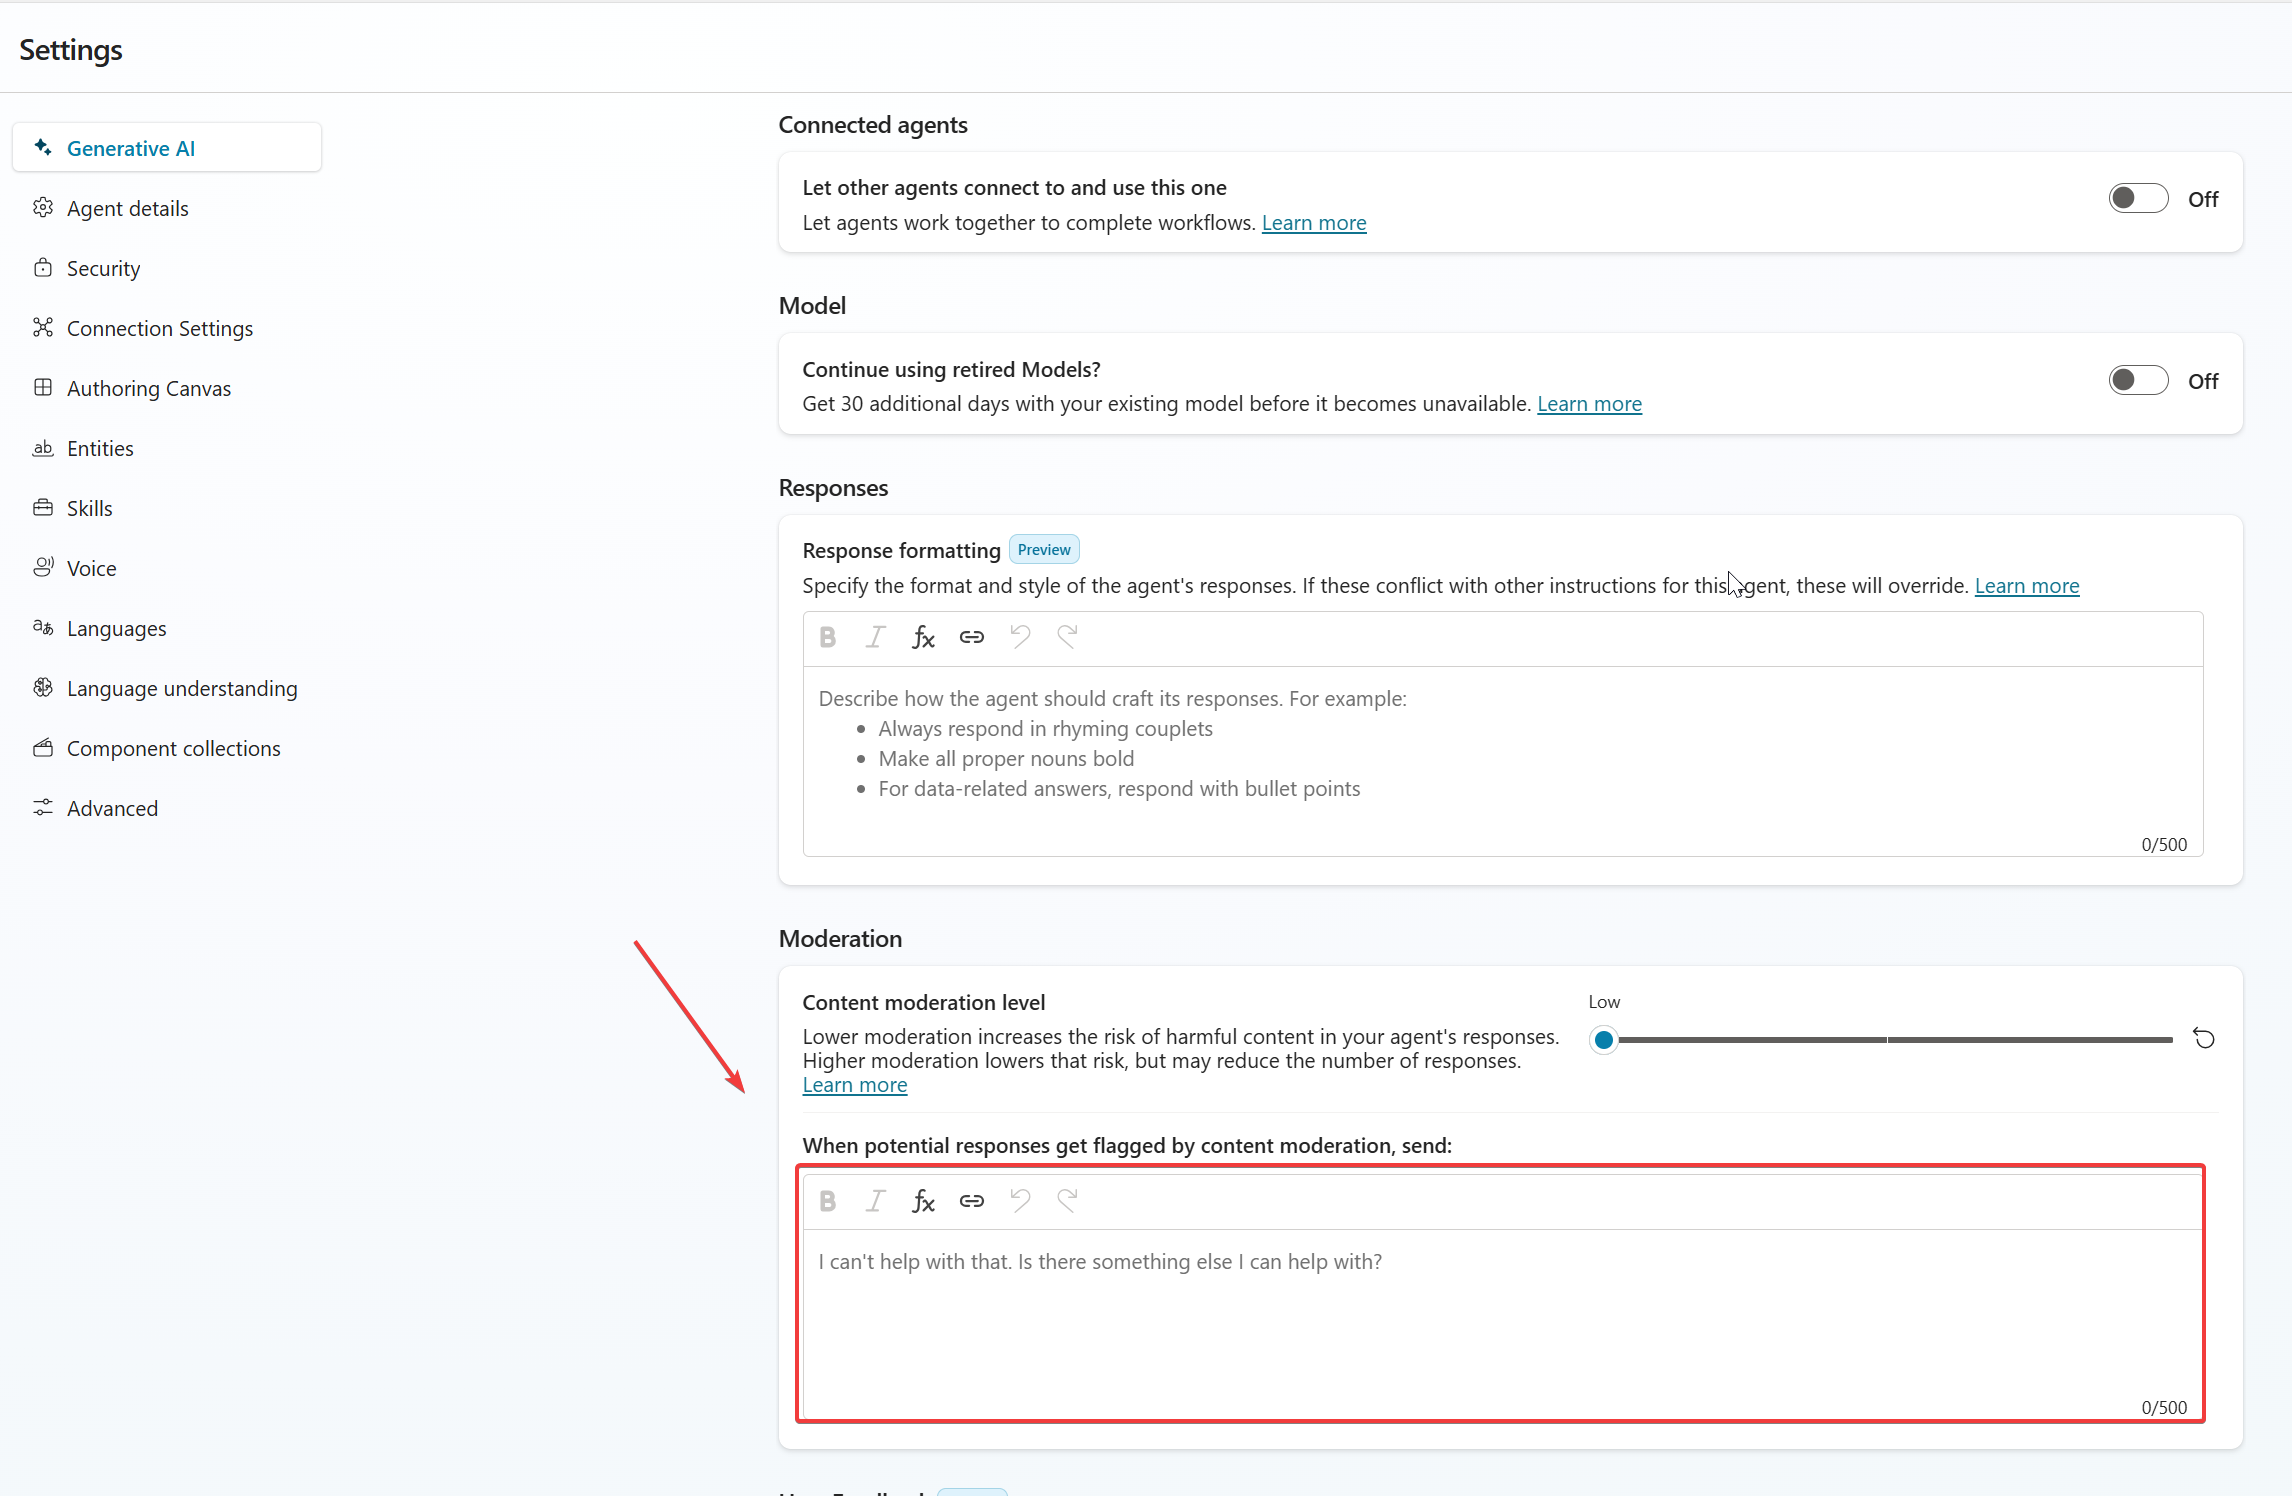2292x1496 pixels.
Task: Open Advanced settings section
Action: click(112, 809)
